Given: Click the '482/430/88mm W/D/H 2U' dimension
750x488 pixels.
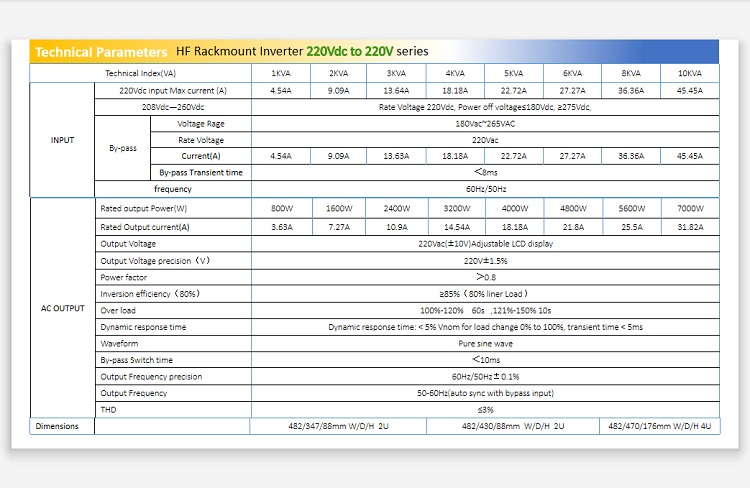Looking at the screenshot, I should pos(513,426).
